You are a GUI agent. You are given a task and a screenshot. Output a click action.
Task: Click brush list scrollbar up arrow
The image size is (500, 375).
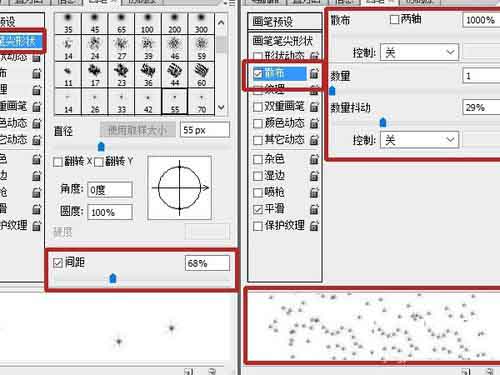(x=221, y=23)
